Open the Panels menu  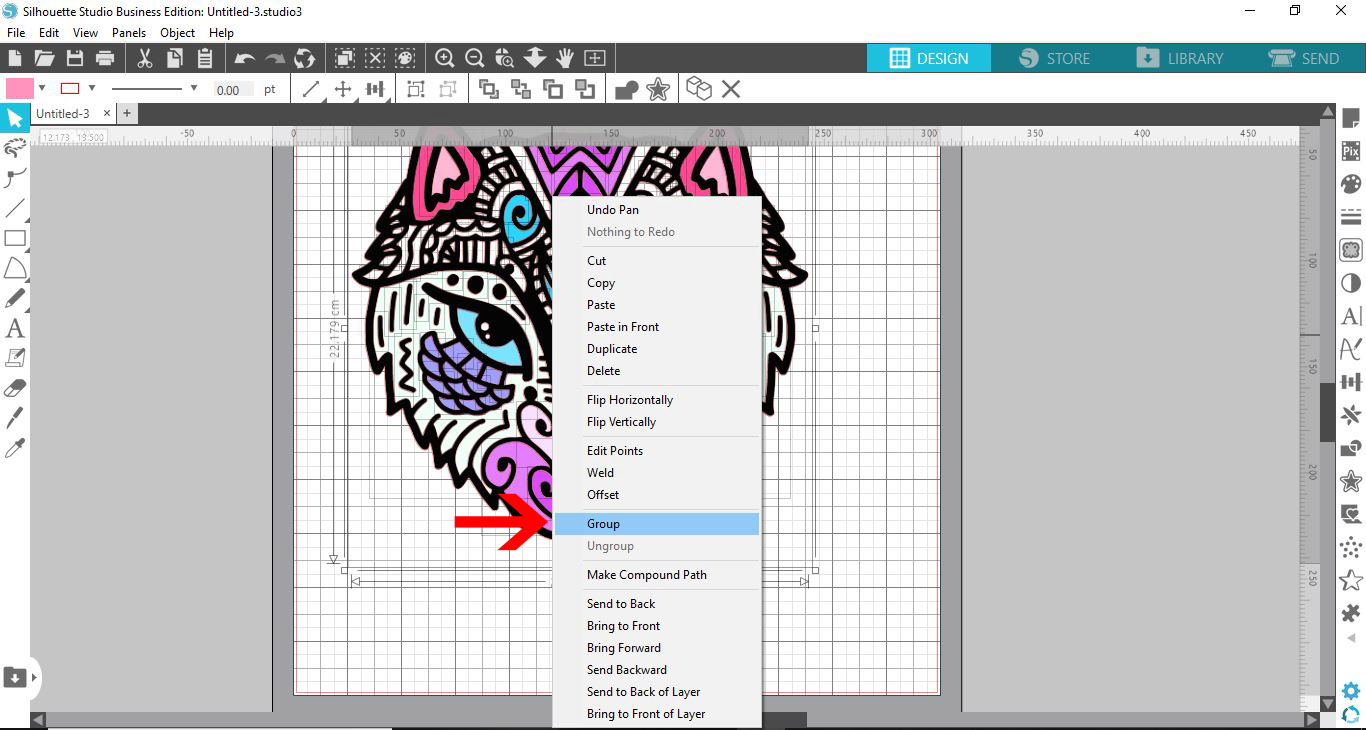(x=129, y=33)
